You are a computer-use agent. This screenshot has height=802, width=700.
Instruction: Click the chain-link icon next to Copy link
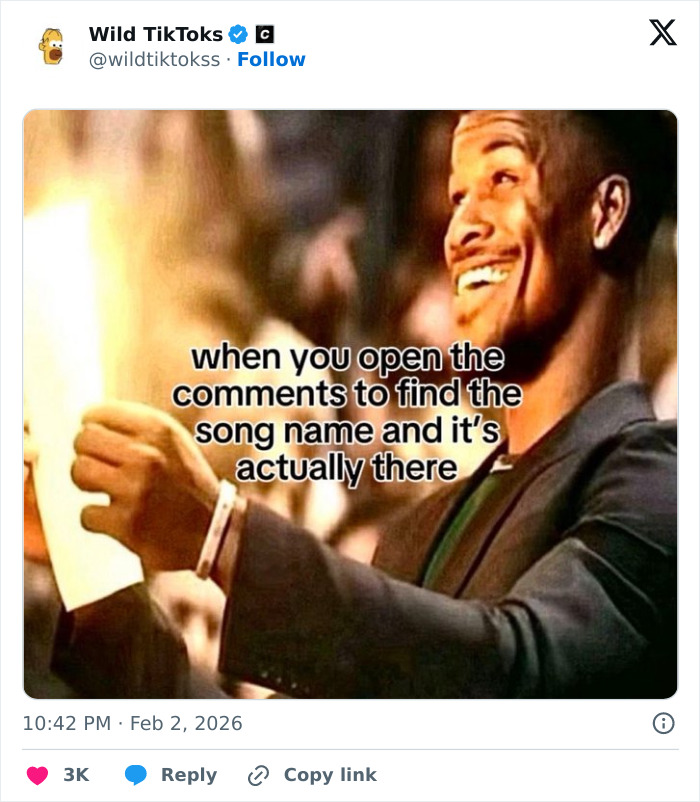point(258,774)
